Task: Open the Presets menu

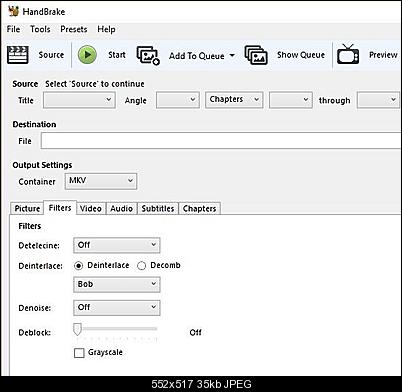Action: 74,29
